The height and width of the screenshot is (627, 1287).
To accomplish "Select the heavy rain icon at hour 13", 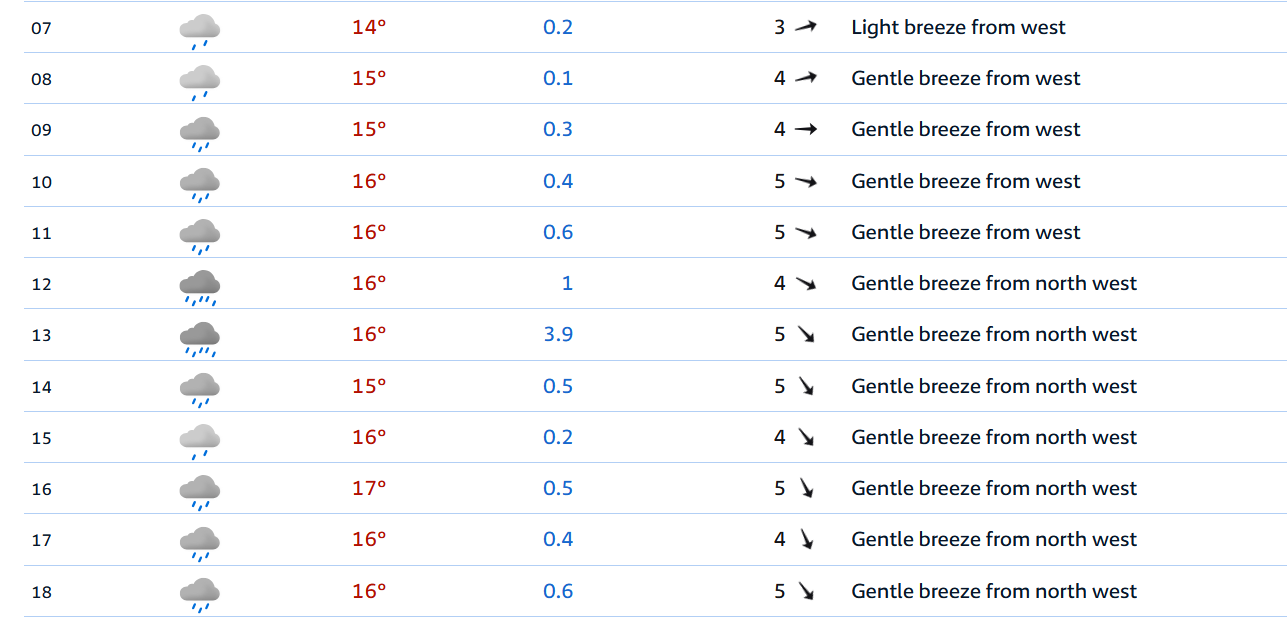I will click(200, 337).
